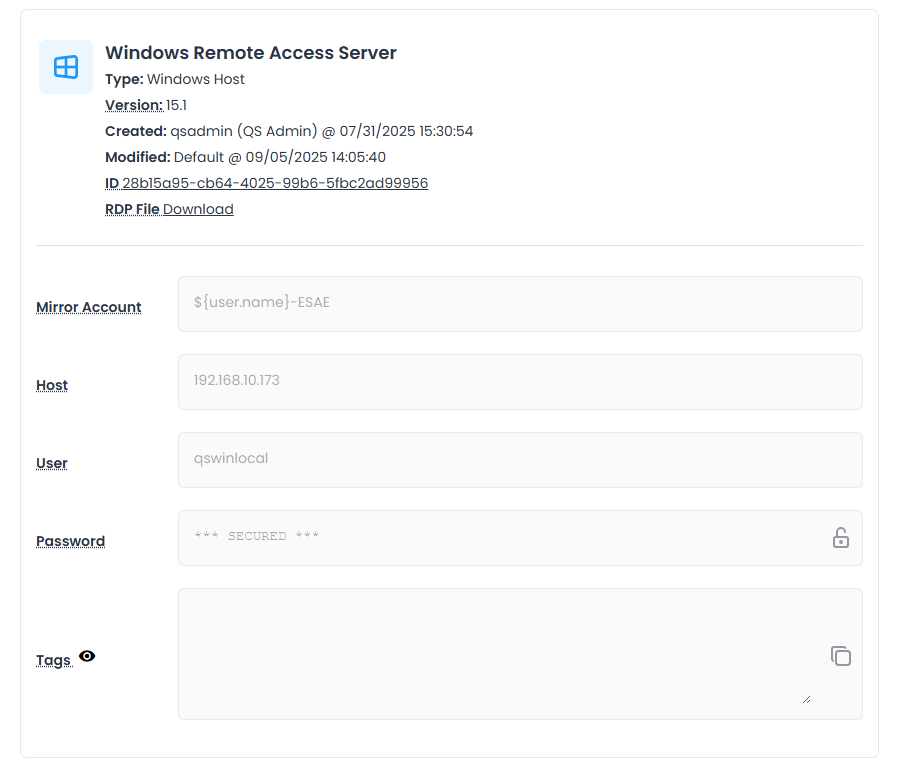Viewport: 900px width, 768px height.
Task: Toggle the eye icon next to Tags
Action: coord(87,657)
